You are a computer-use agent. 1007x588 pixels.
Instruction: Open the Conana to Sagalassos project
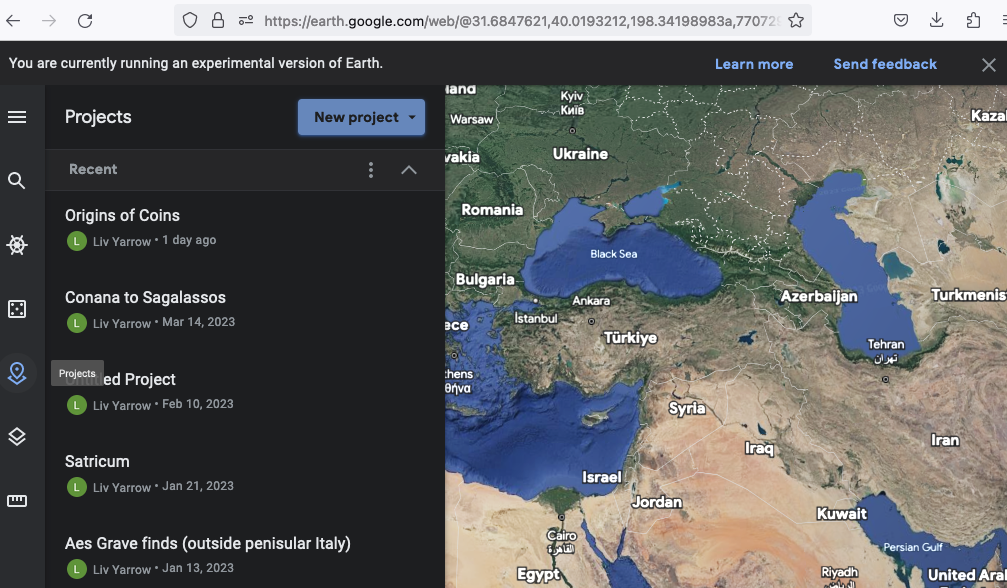(145, 298)
